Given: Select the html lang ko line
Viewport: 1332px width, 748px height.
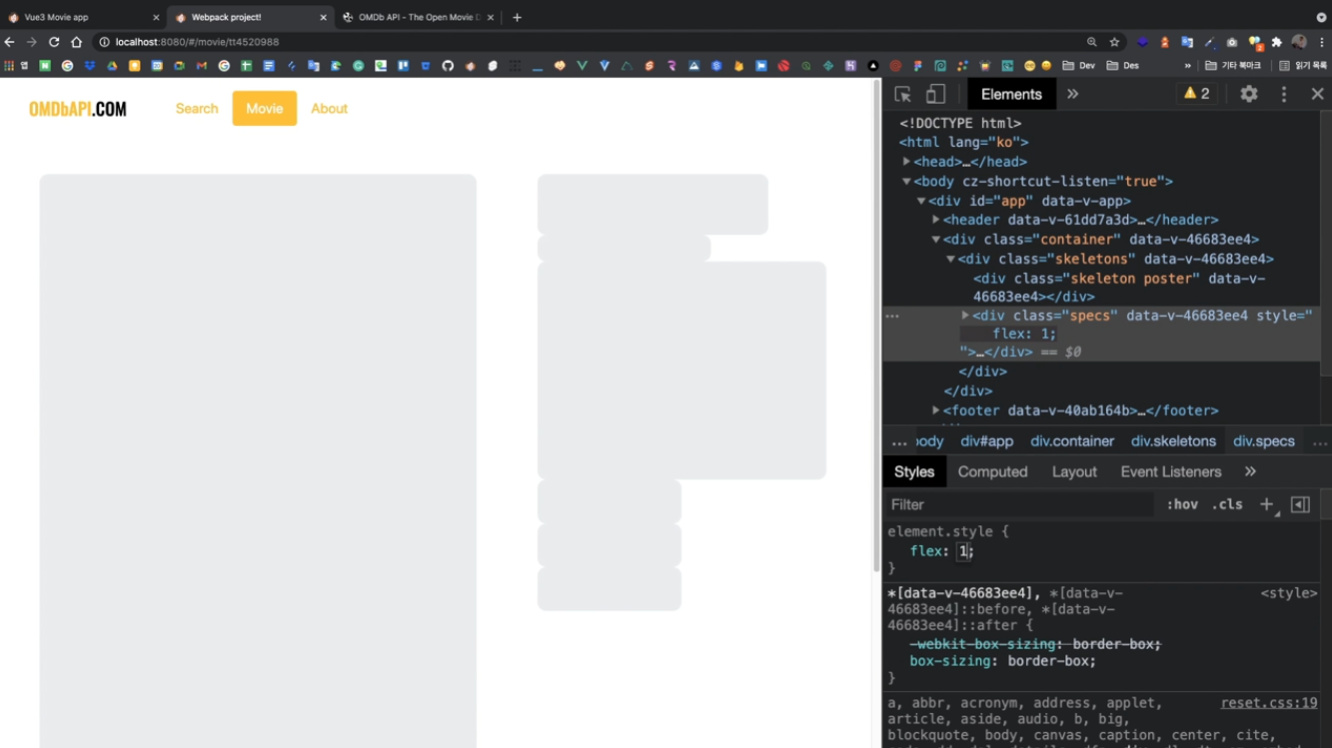Looking at the screenshot, I should click(x=963, y=142).
